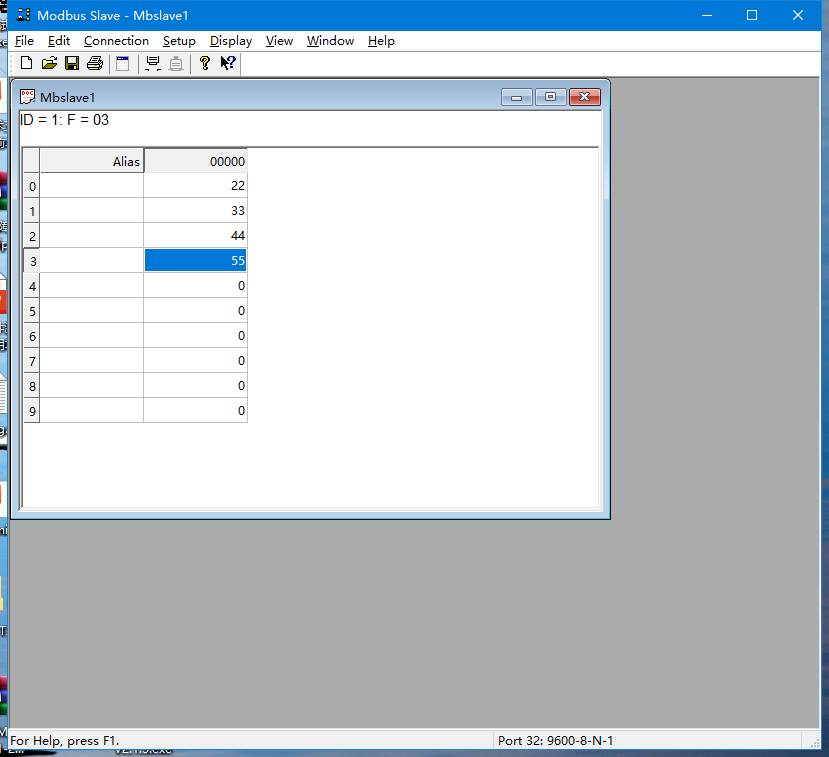Click the Alias column header
The width and height of the screenshot is (829, 757).
[92, 161]
